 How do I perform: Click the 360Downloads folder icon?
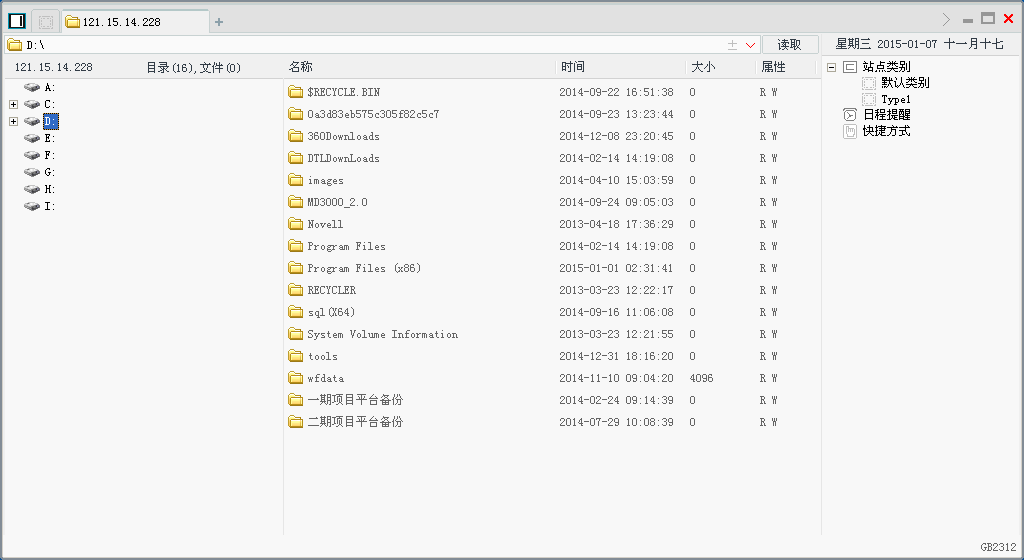(x=296, y=136)
